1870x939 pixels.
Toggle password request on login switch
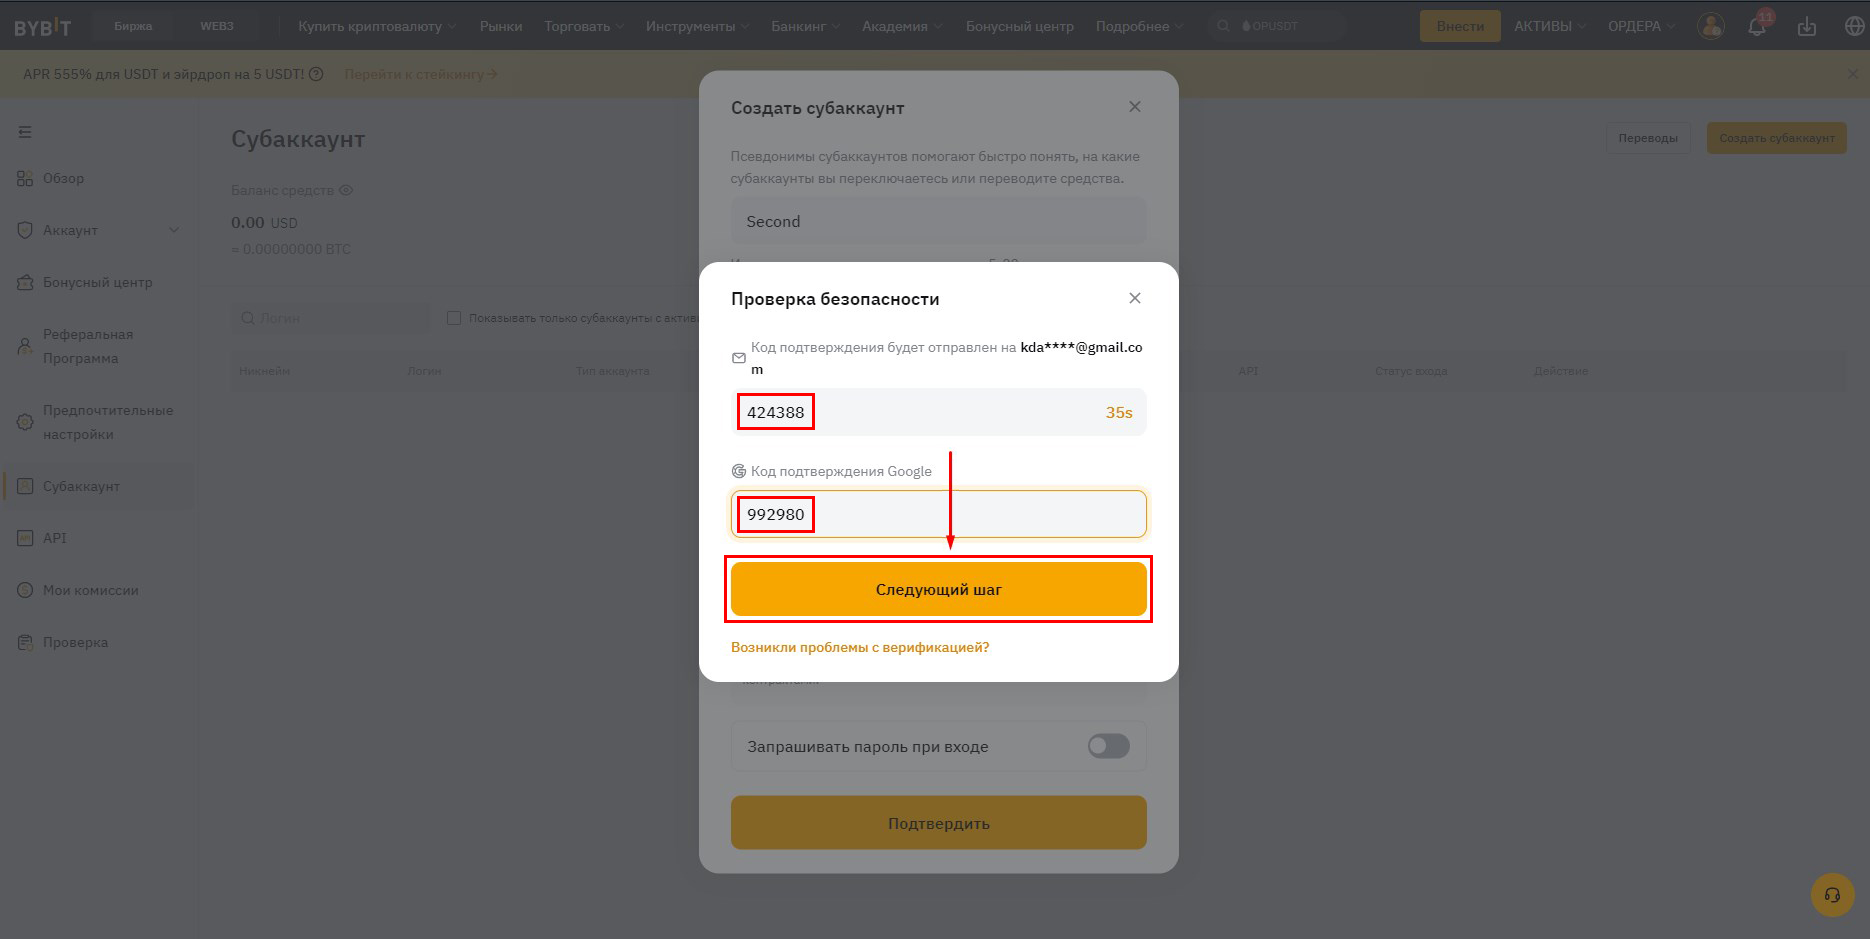coord(1108,746)
